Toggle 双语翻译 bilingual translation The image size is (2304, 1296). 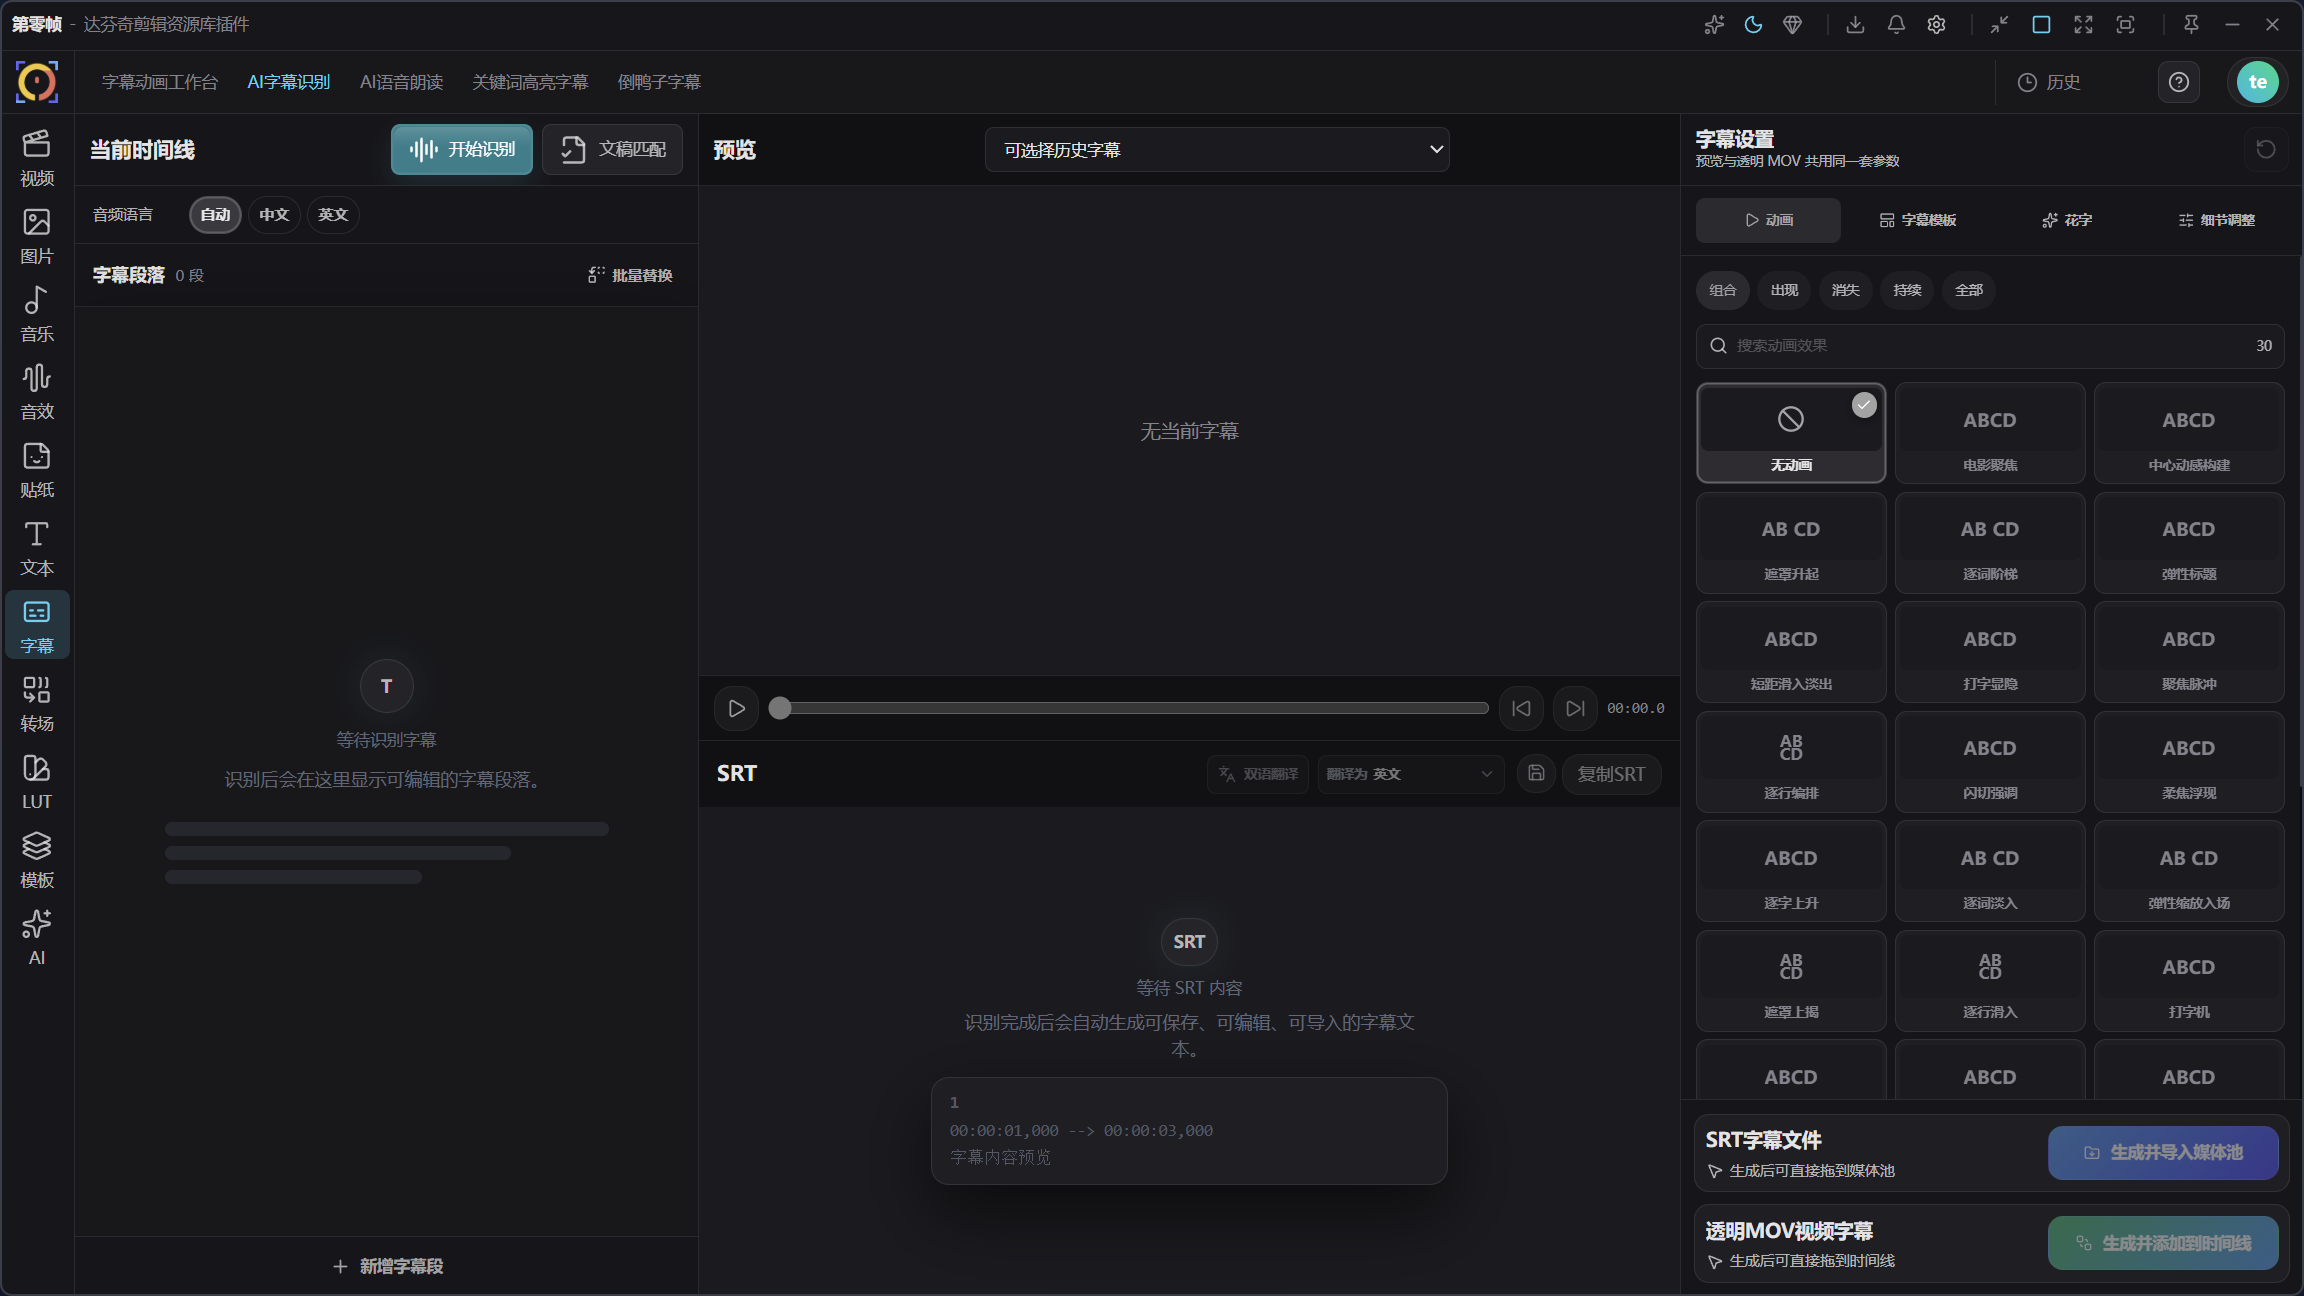point(1258,774)
